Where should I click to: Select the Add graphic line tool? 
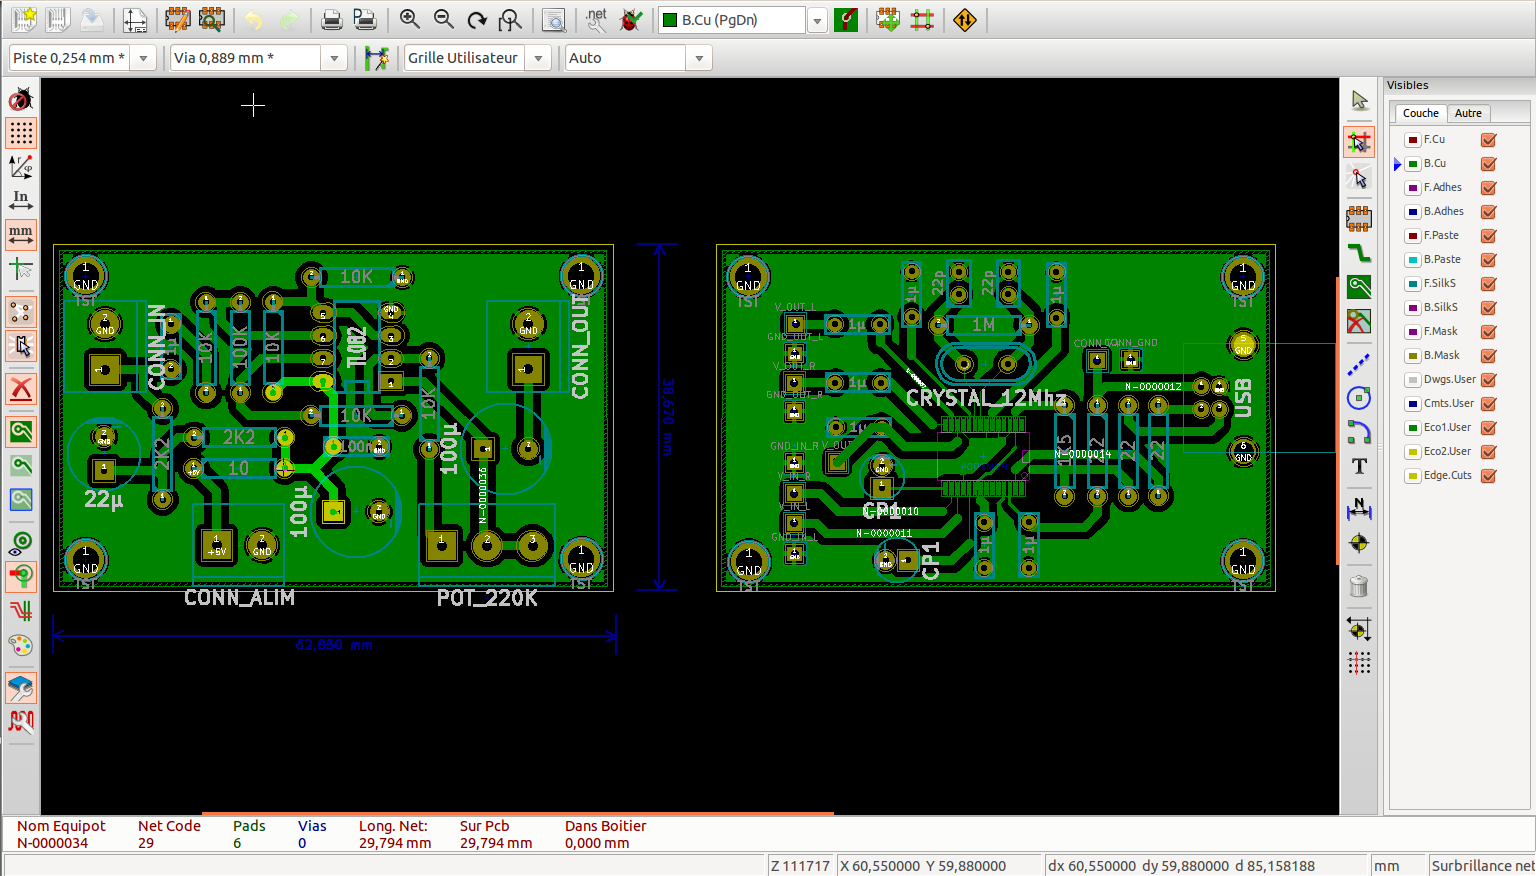point(1359,364)
